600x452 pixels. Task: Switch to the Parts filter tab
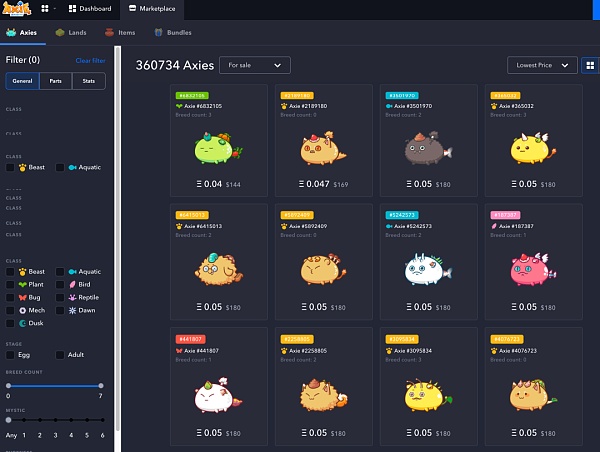[x=55, y=81]
